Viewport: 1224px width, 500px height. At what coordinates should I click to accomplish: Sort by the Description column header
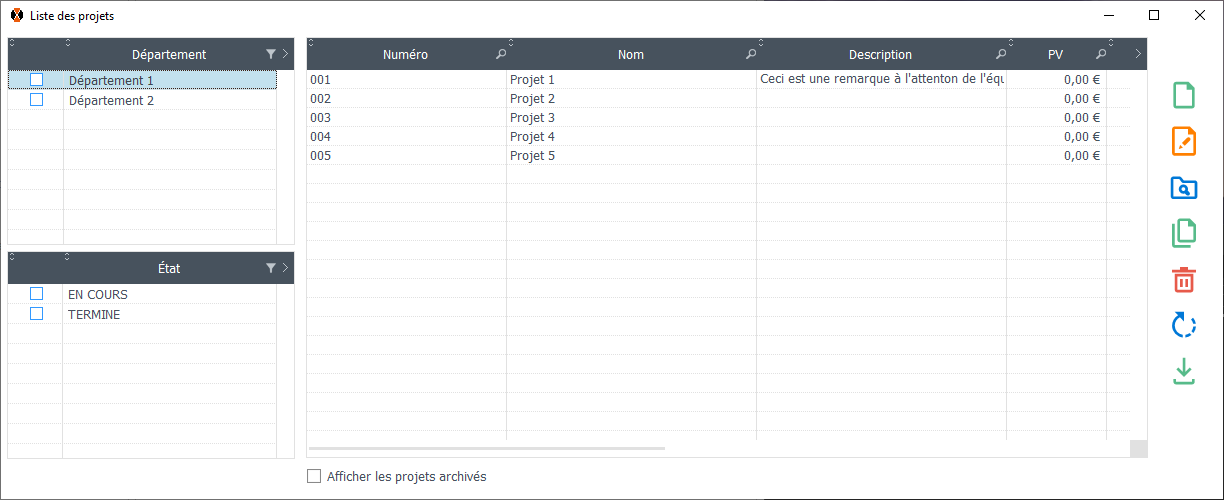tap(879, 55)
